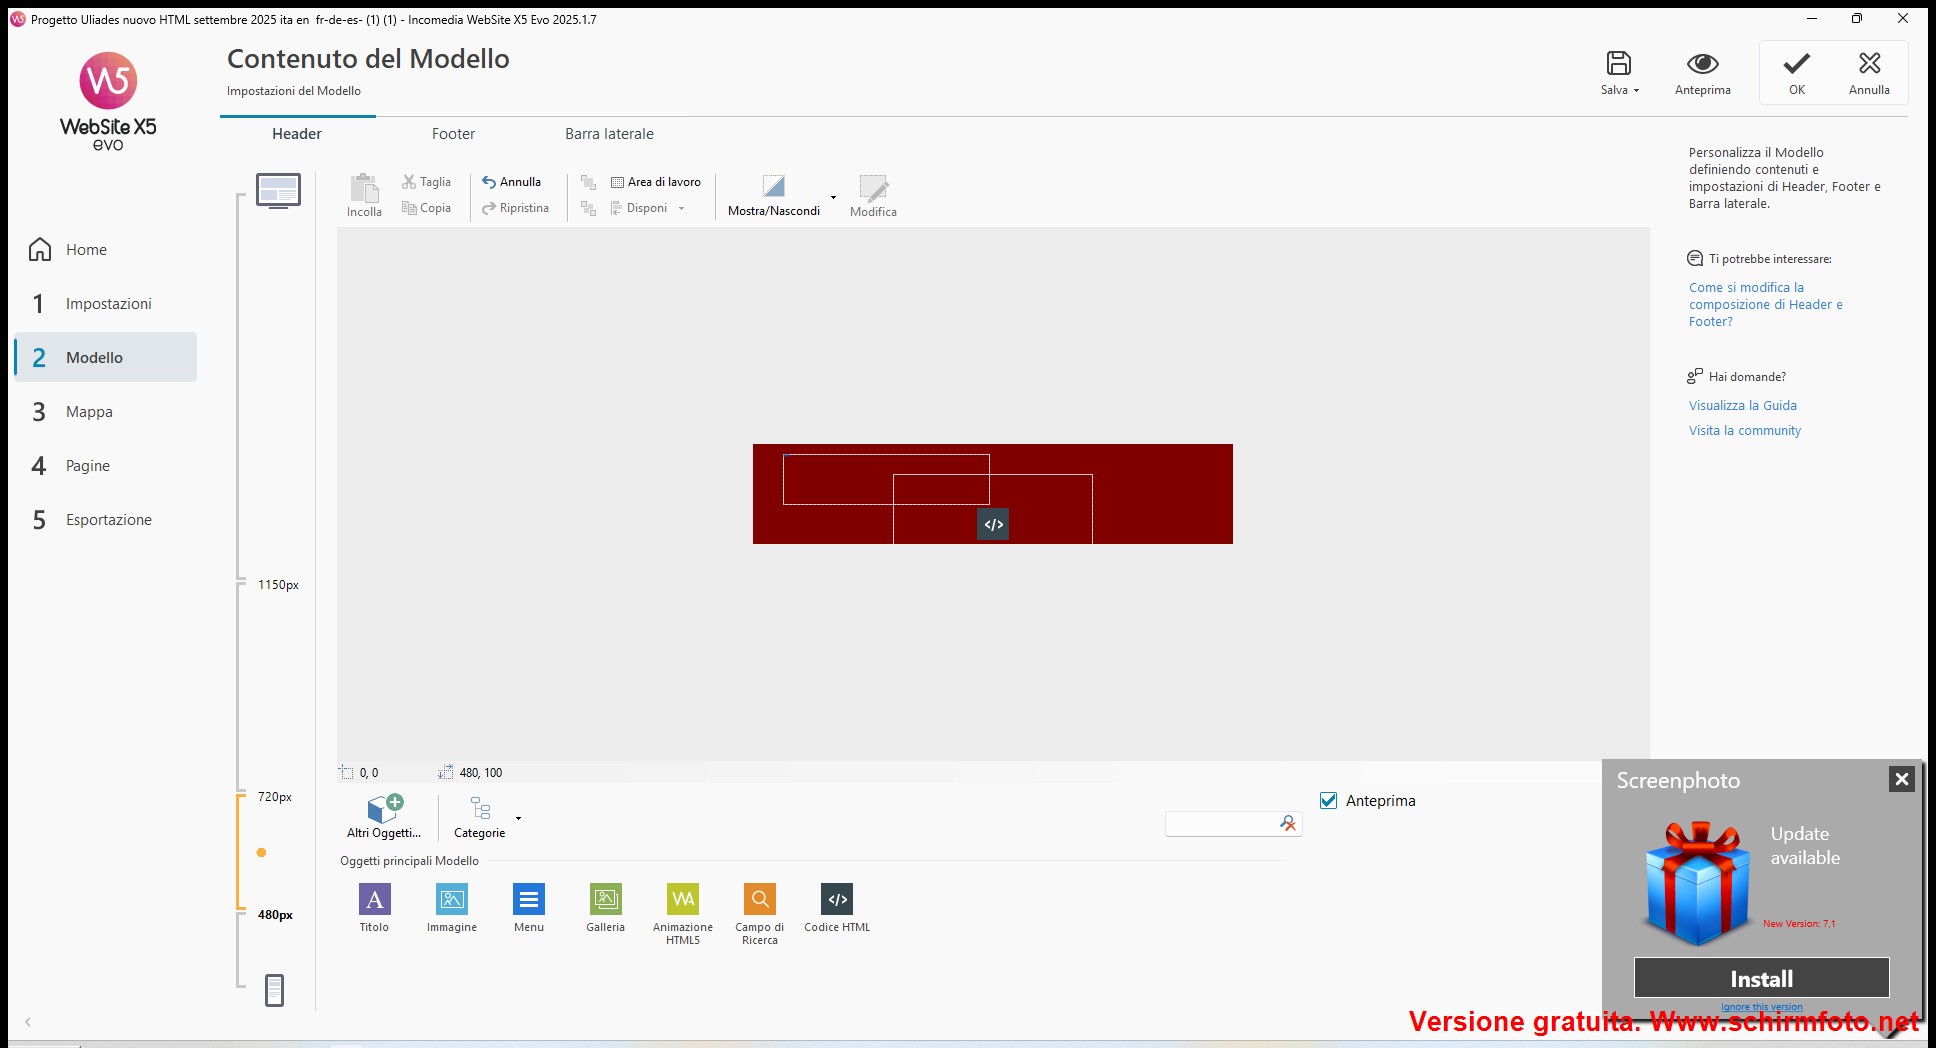The height and width of the screenshot is (1048, 1936).
Task: Switch to the Footer tab
Action: 453,134
